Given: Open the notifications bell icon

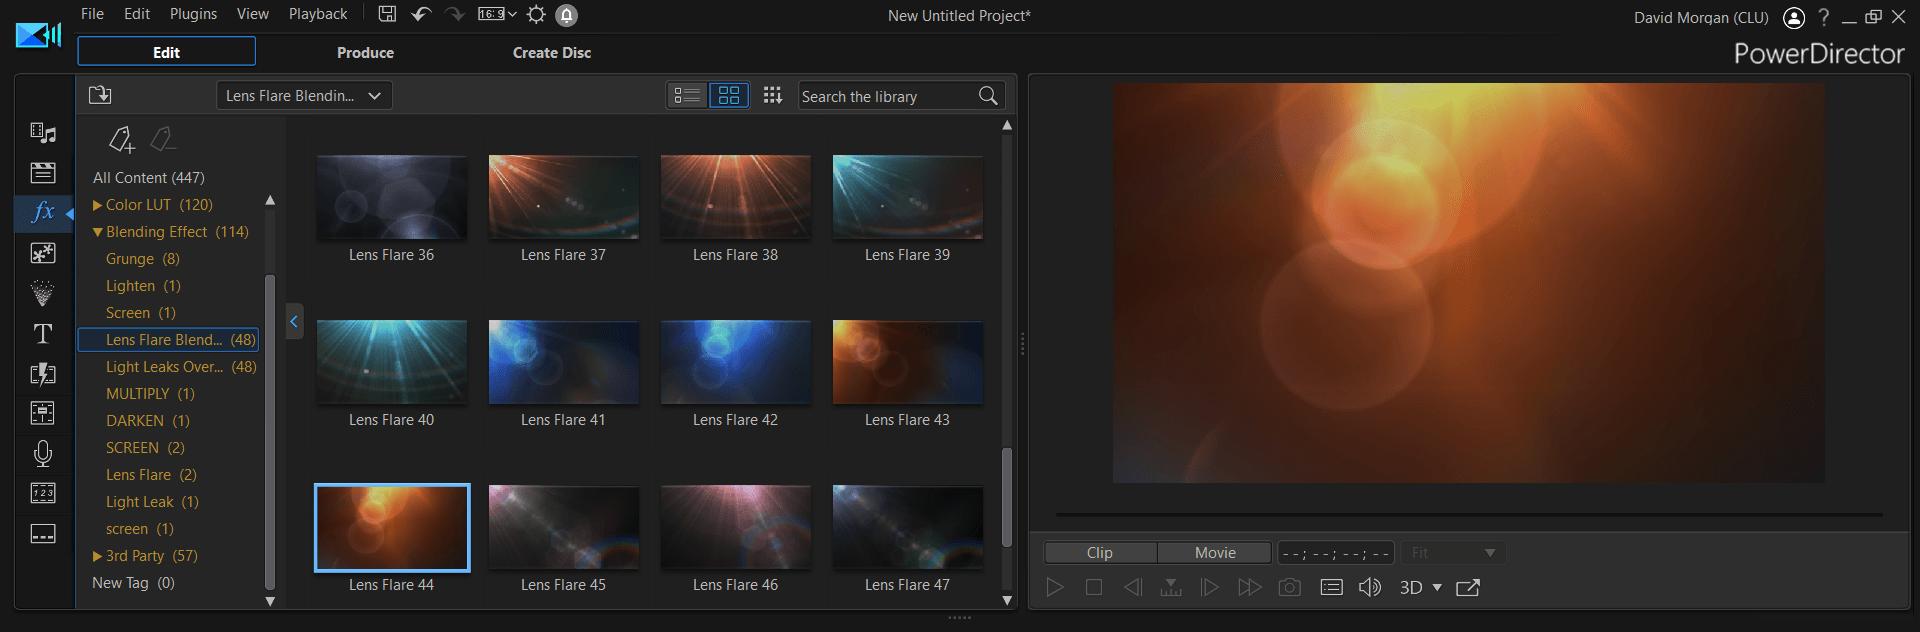Looking at the screenshot, I should (x=566, y=15).
